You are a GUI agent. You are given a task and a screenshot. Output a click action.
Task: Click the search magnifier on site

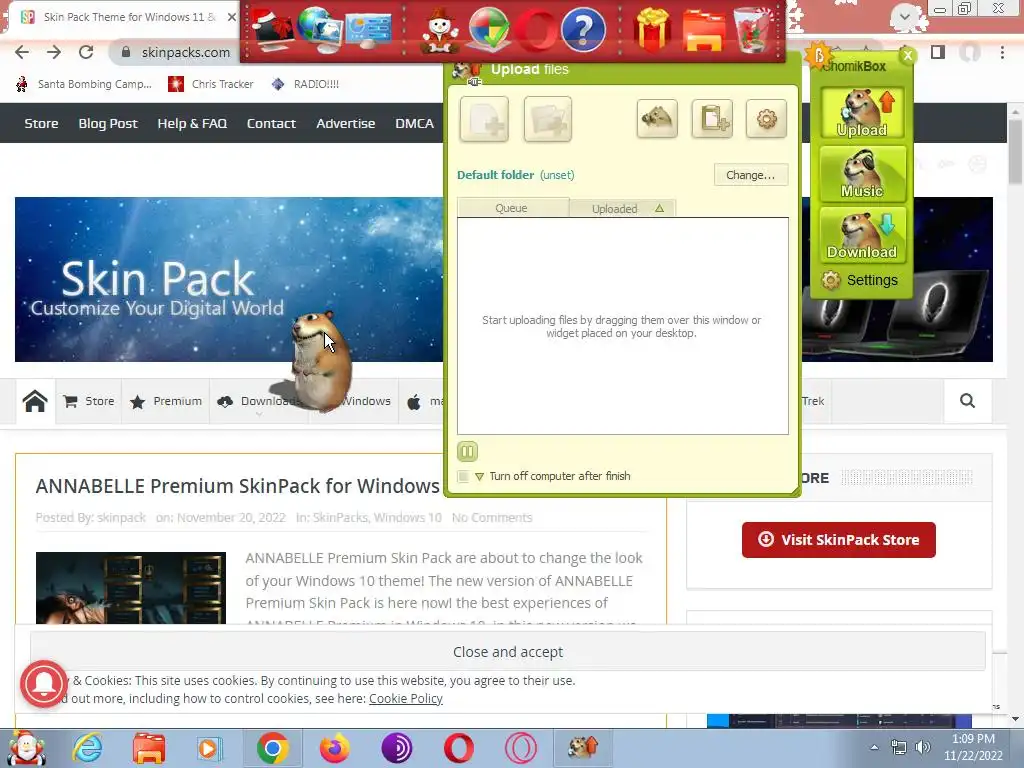(967, 401)
